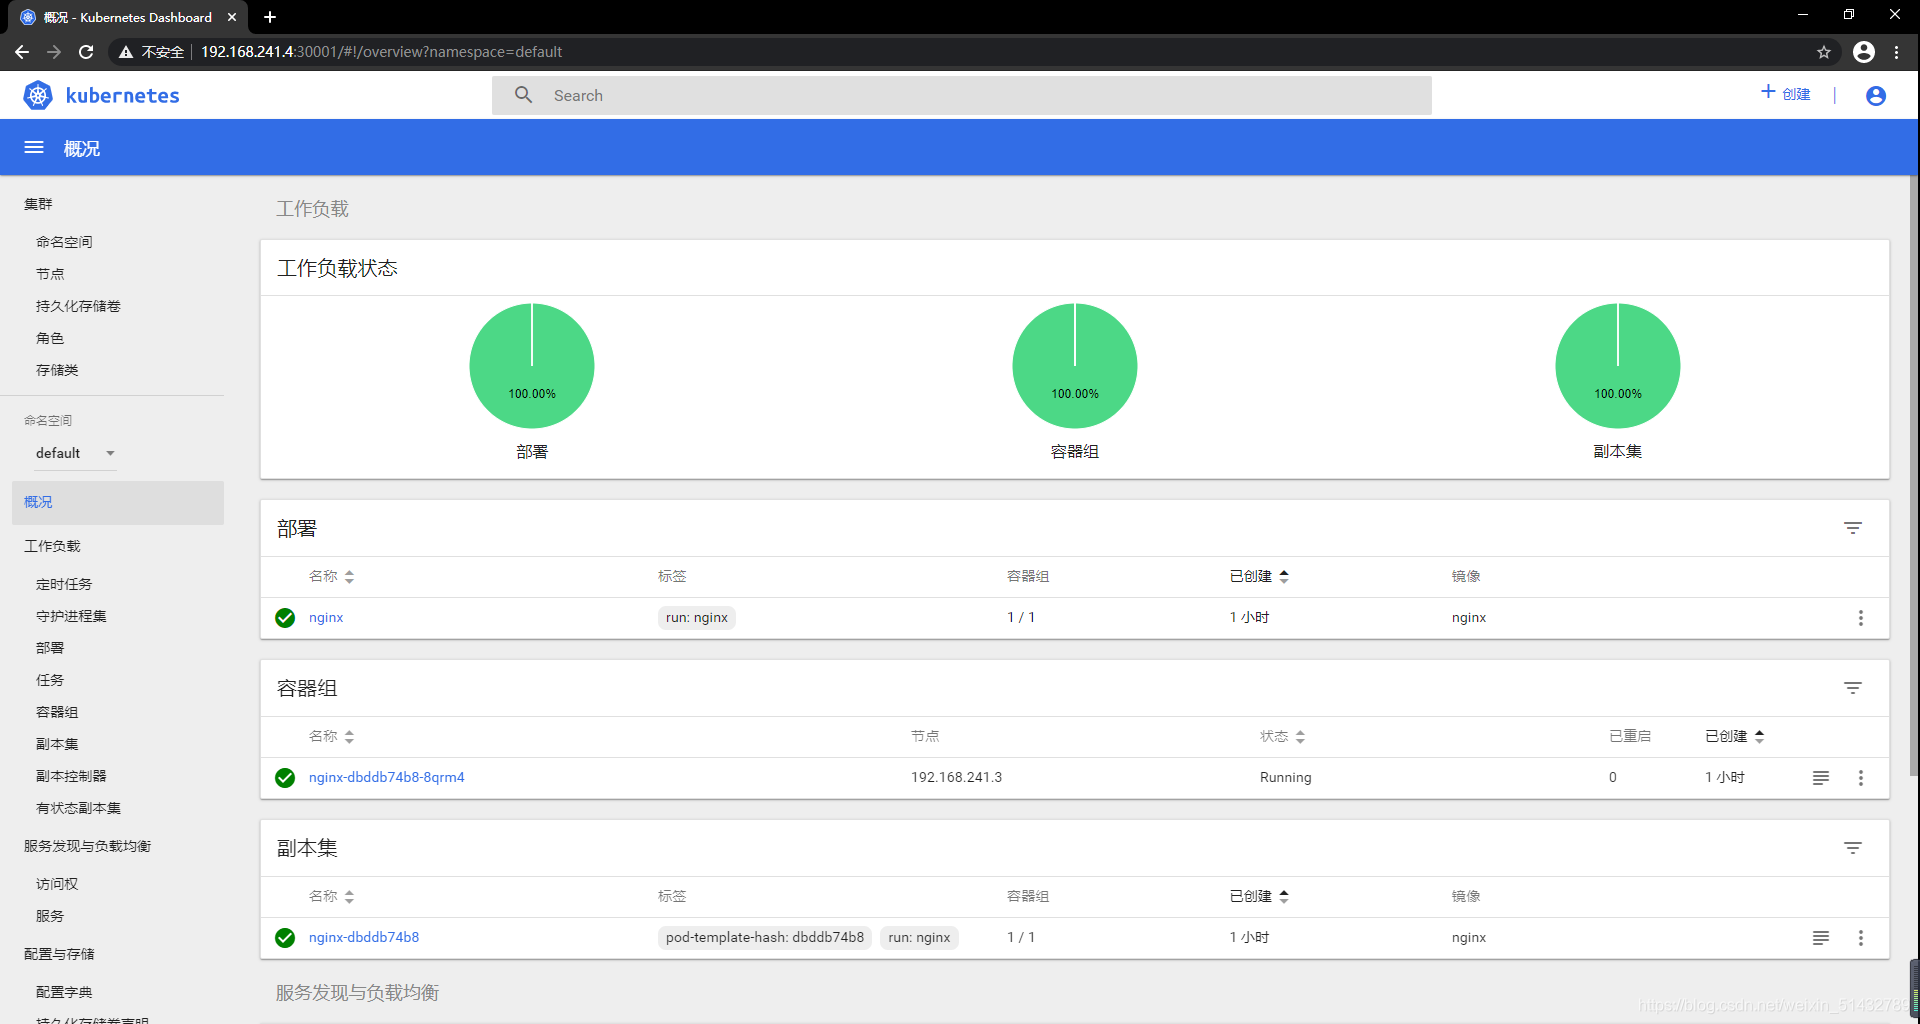View logs for pod nginx-dbddb74b8-8qrm4
Viewport: 1920px width, 1024px height.
1821,778
